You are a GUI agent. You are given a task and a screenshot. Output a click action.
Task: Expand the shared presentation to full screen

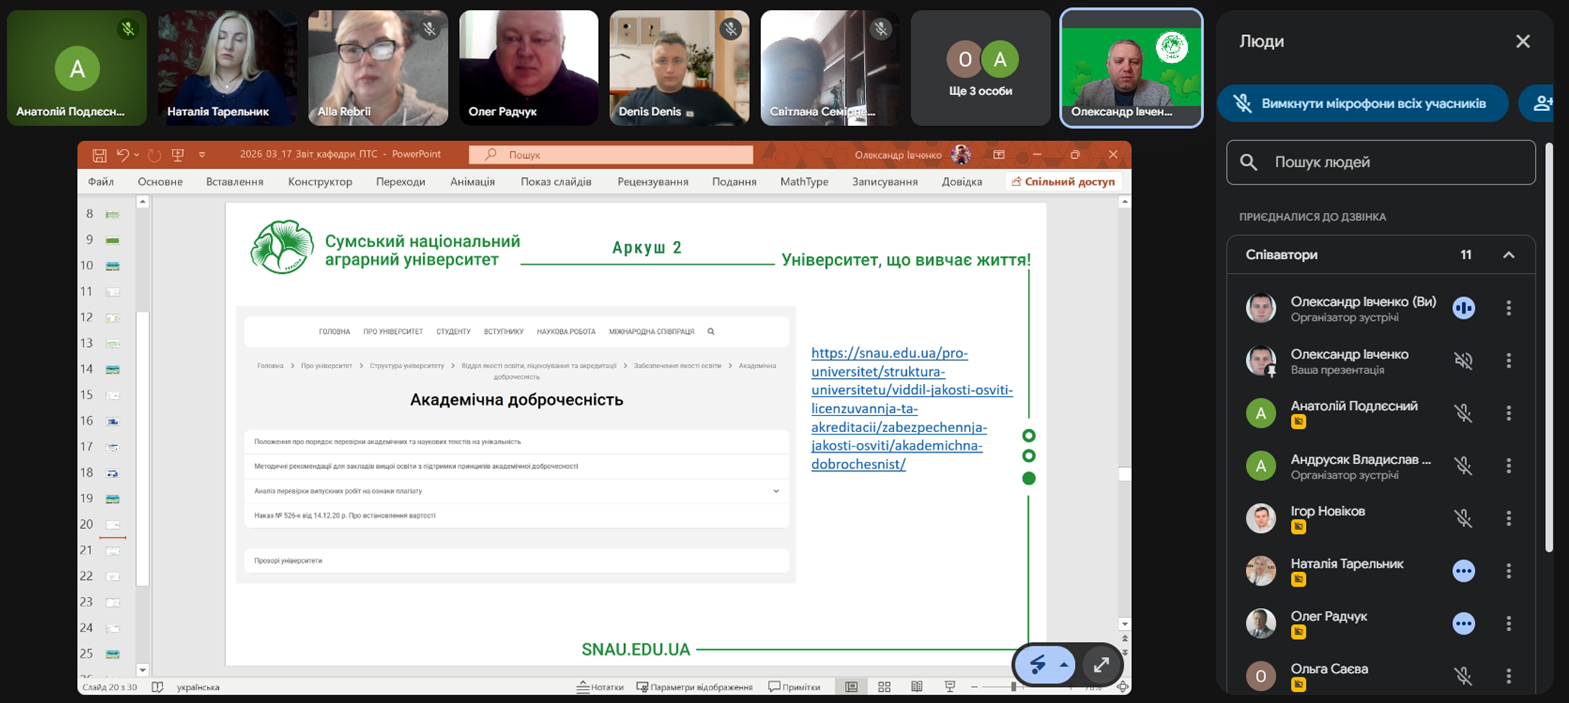[x=1101, y=665]
